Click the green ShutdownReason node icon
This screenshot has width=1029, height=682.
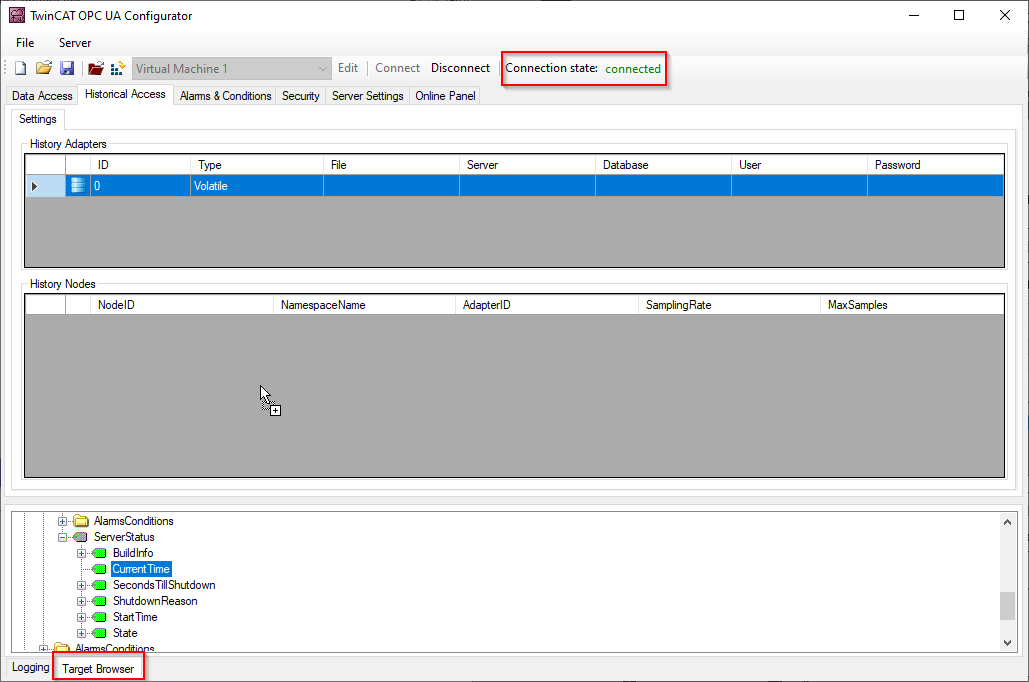tap(100, 601)
